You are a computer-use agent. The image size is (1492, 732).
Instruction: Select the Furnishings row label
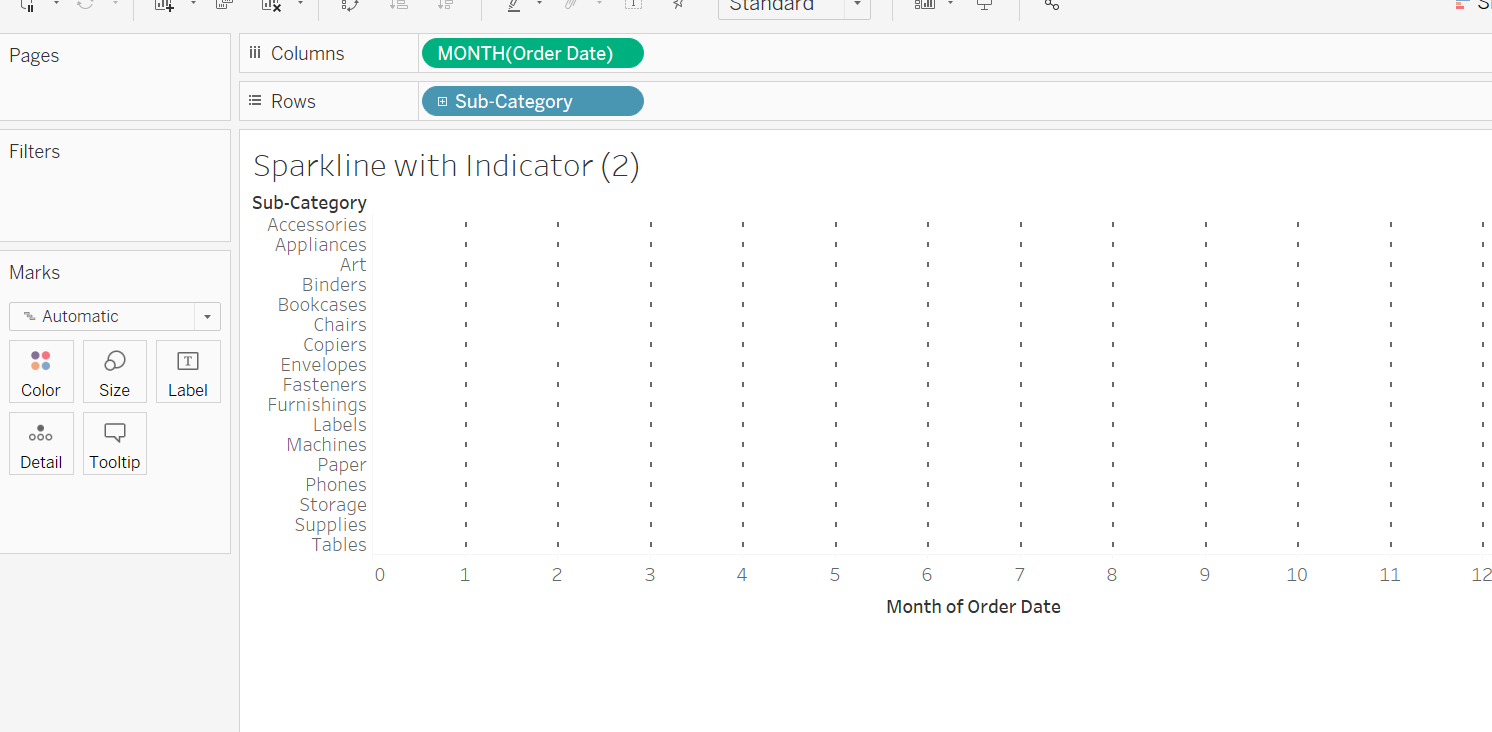coord(317,405)
